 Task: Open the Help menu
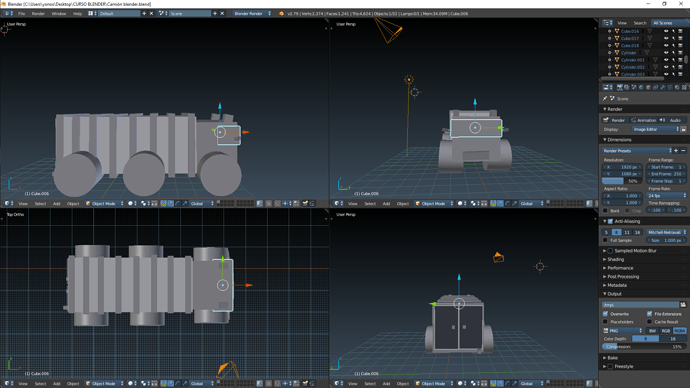(x=77, y=14)
